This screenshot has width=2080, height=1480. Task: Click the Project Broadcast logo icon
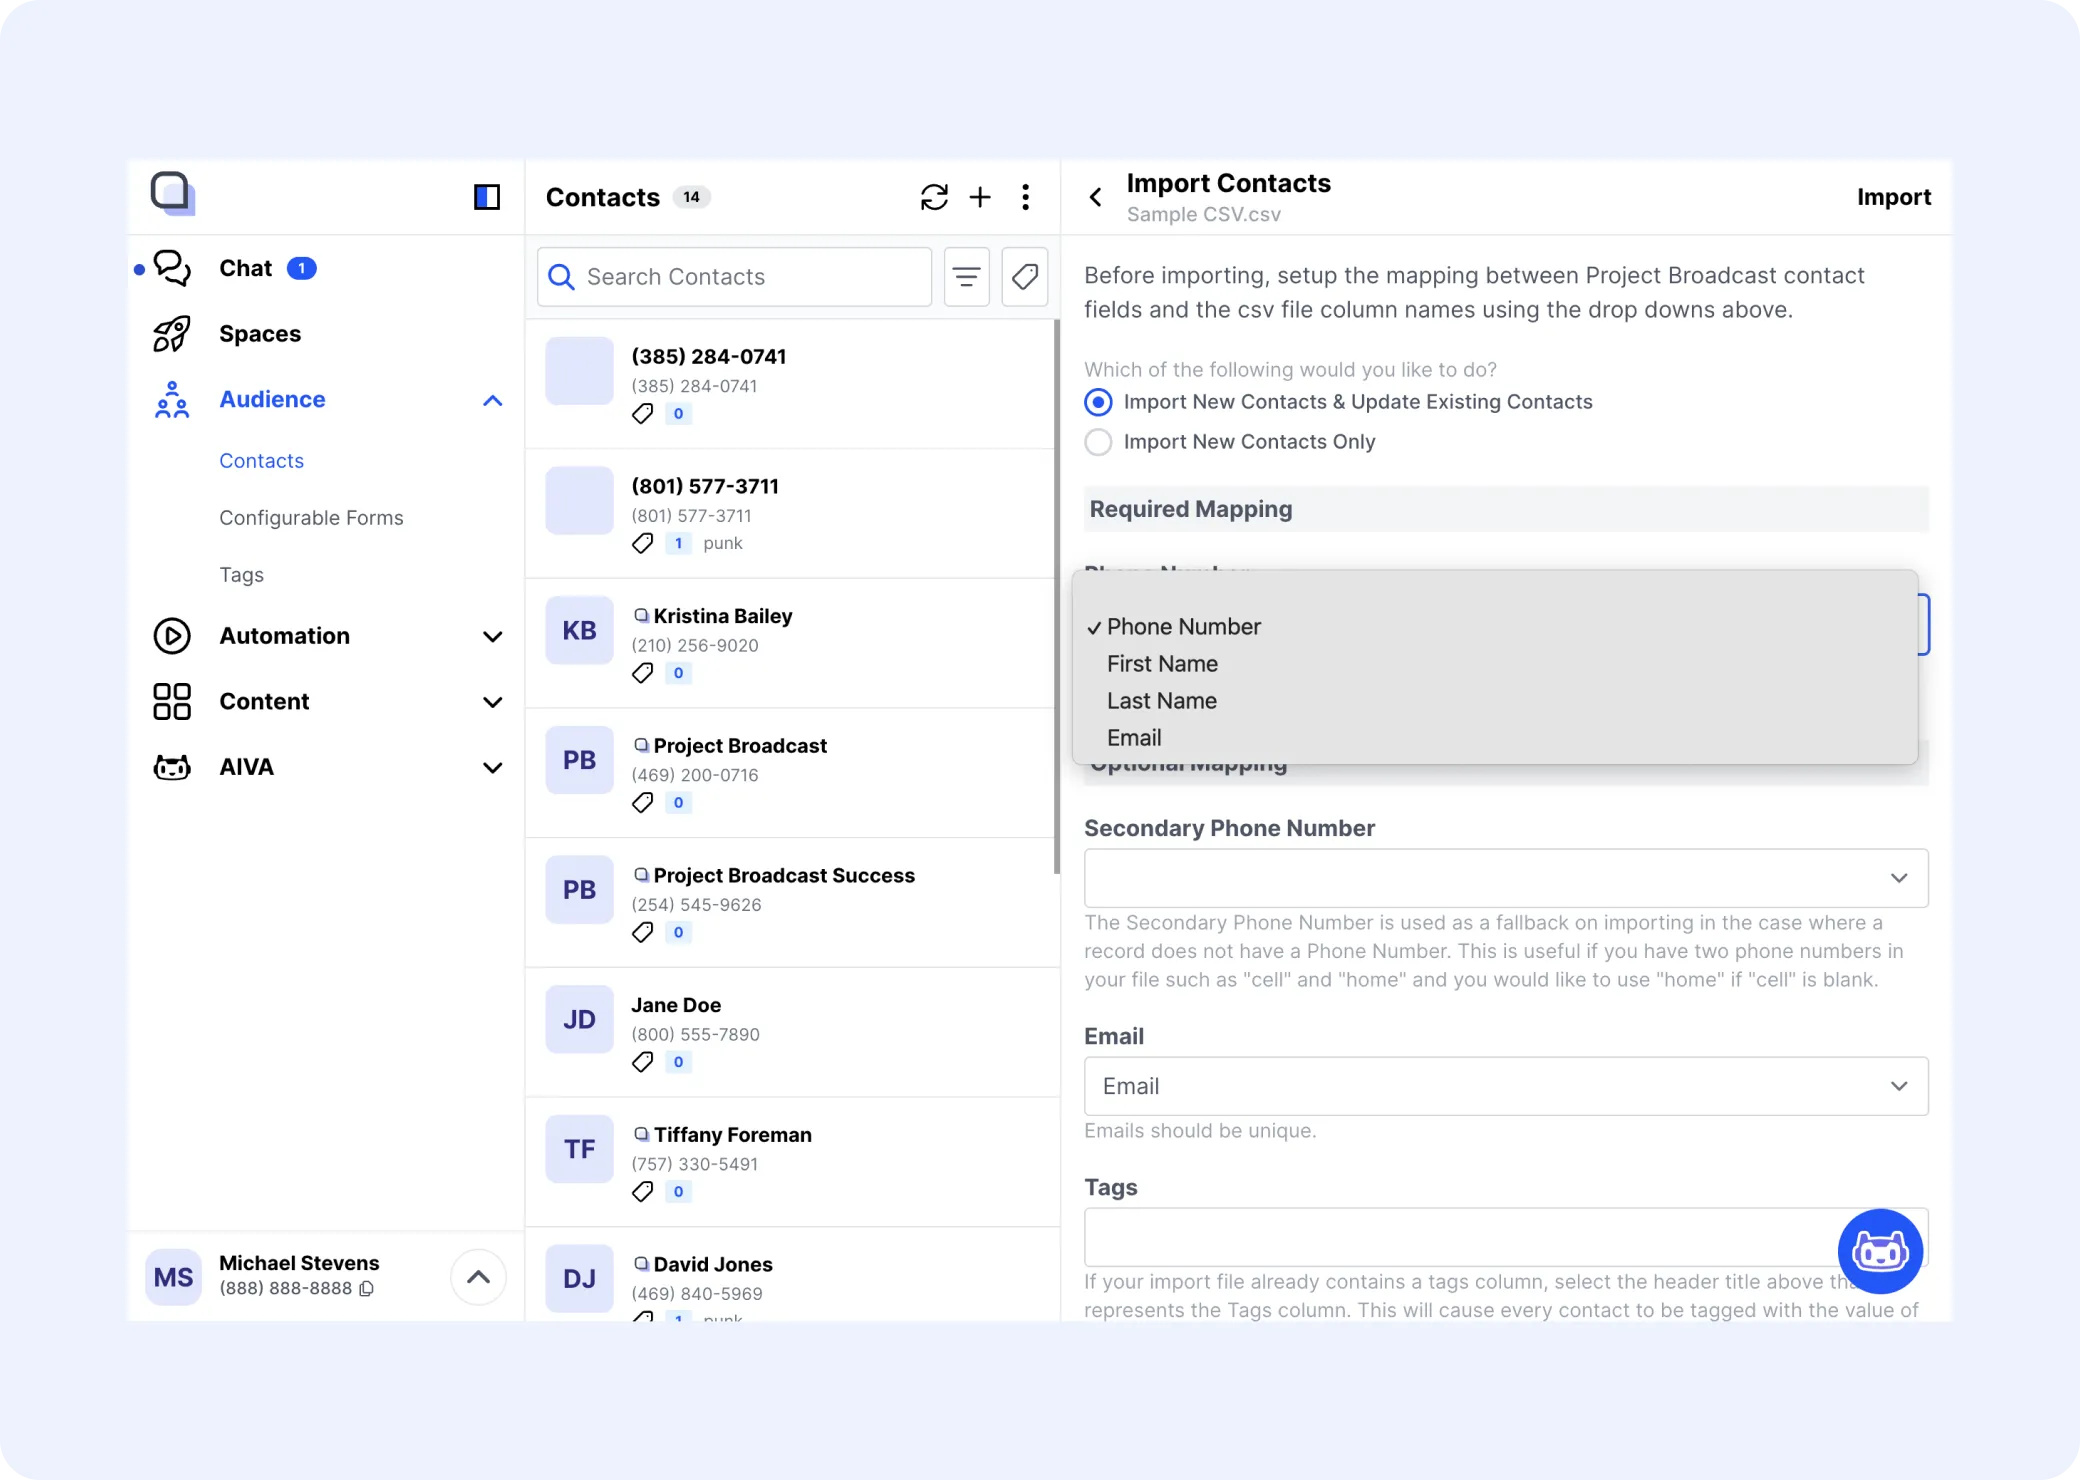pos(172,193)
